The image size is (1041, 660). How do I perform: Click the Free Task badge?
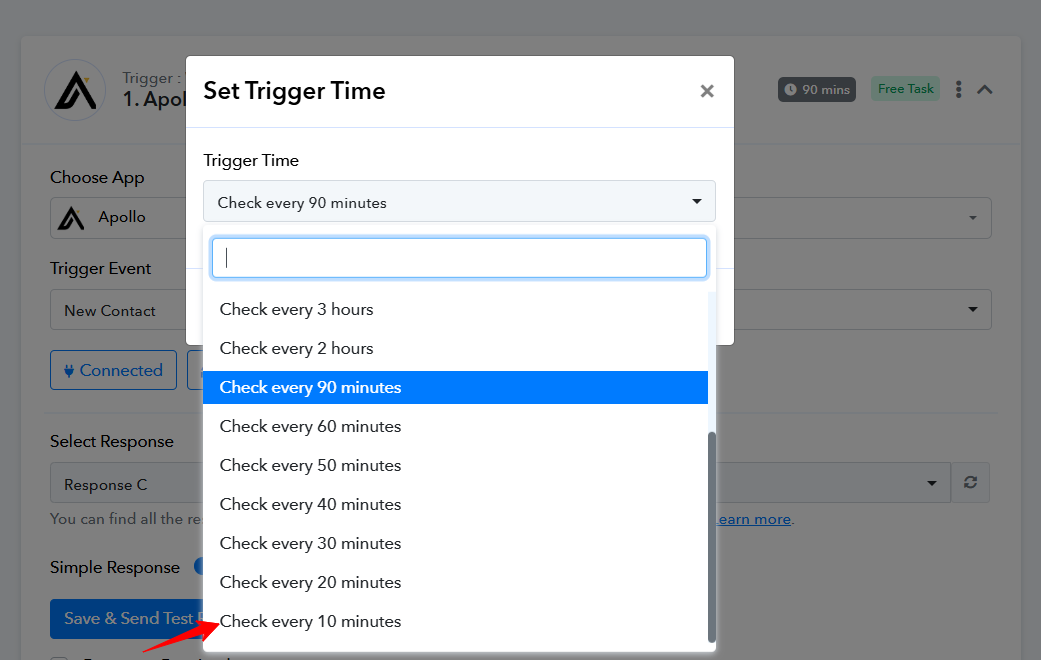coord(906,89)
